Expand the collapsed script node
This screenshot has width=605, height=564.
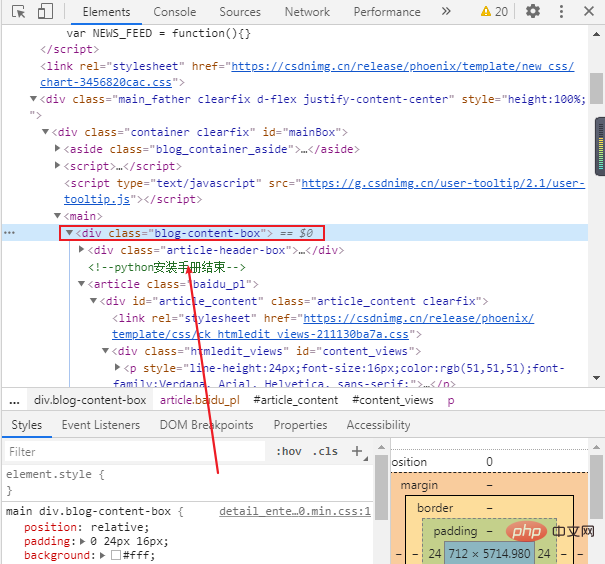point(57,165)
